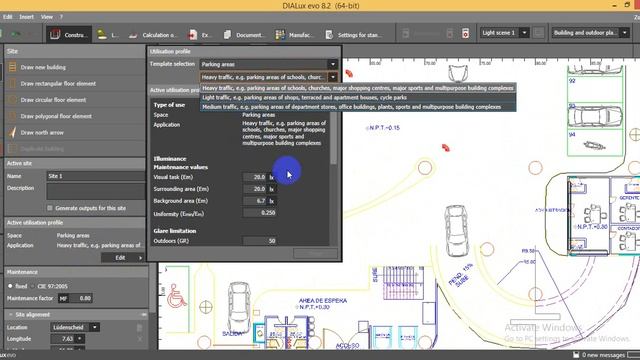Open the Insert menu

(27, 17)
